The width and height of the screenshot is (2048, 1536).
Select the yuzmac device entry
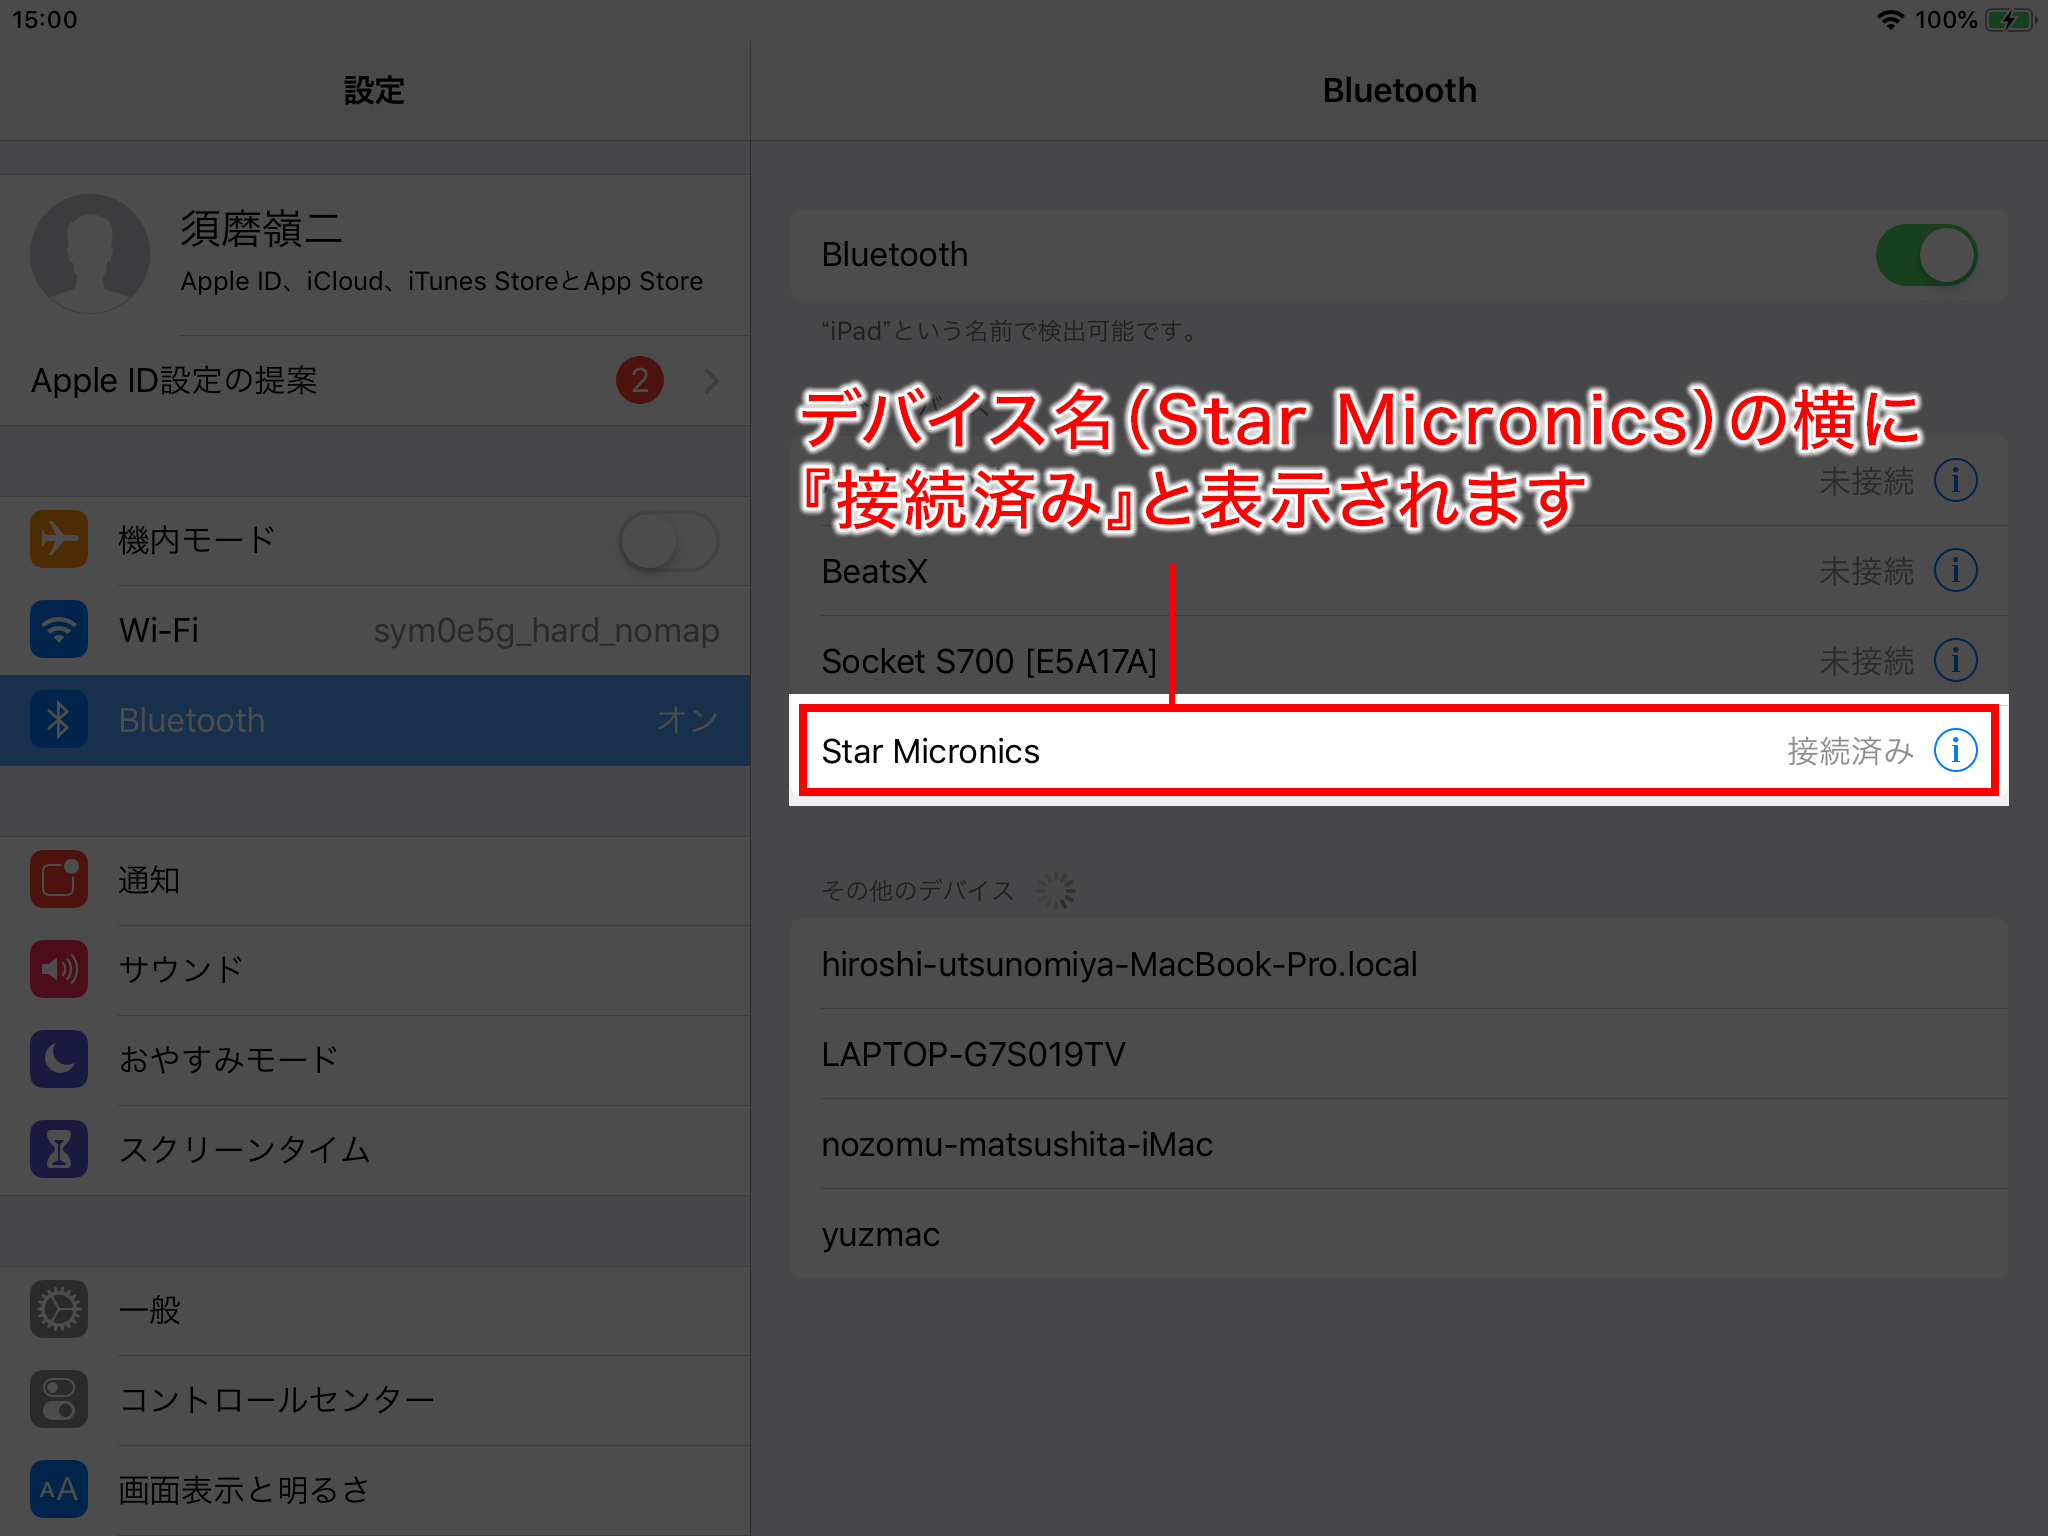point(880,1235)
